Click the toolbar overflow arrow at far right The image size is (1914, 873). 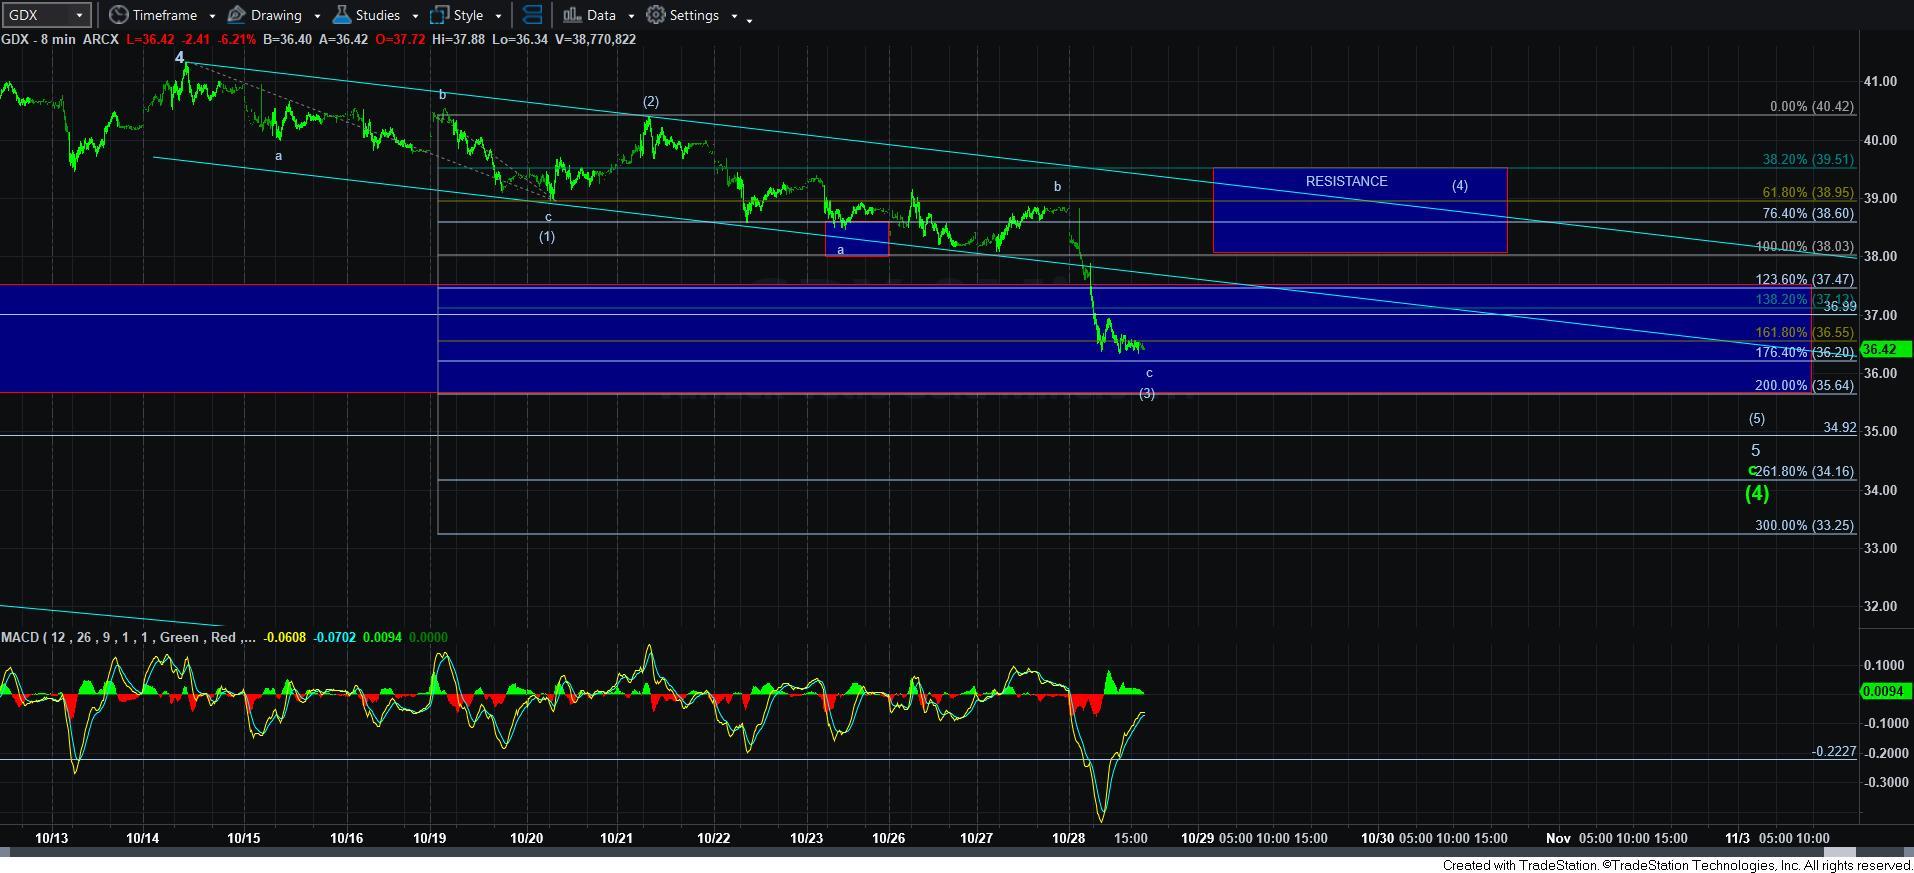(x=750, y=18)
